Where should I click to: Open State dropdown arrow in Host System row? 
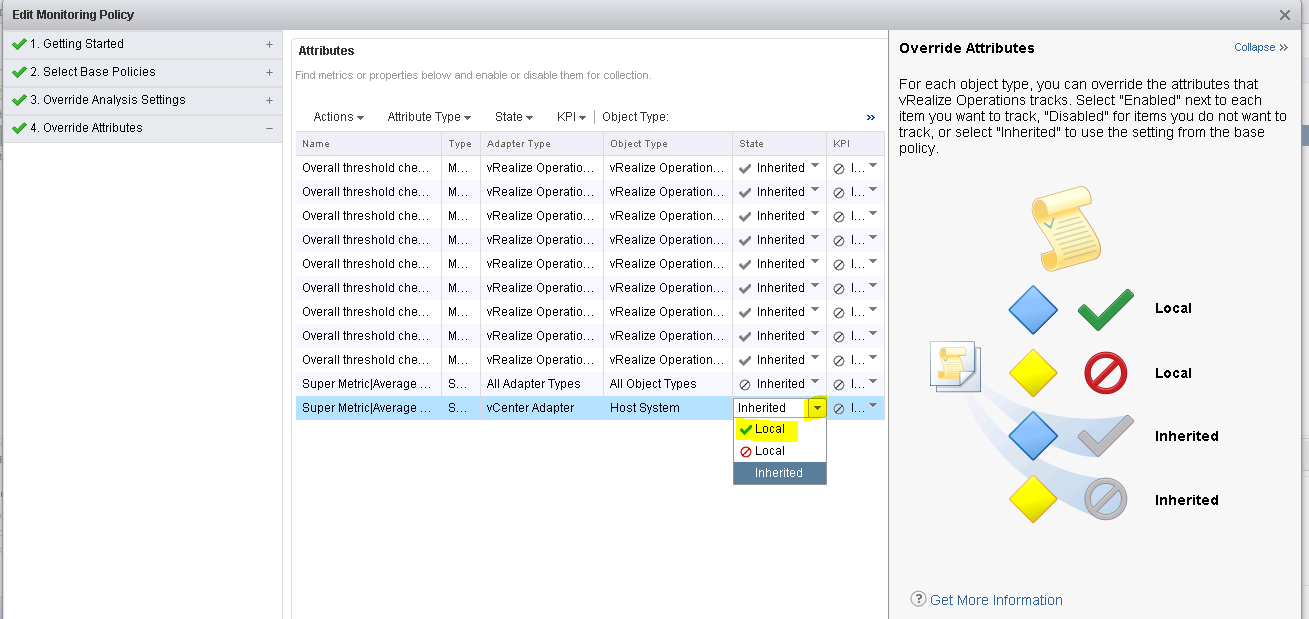click(818, 408)
